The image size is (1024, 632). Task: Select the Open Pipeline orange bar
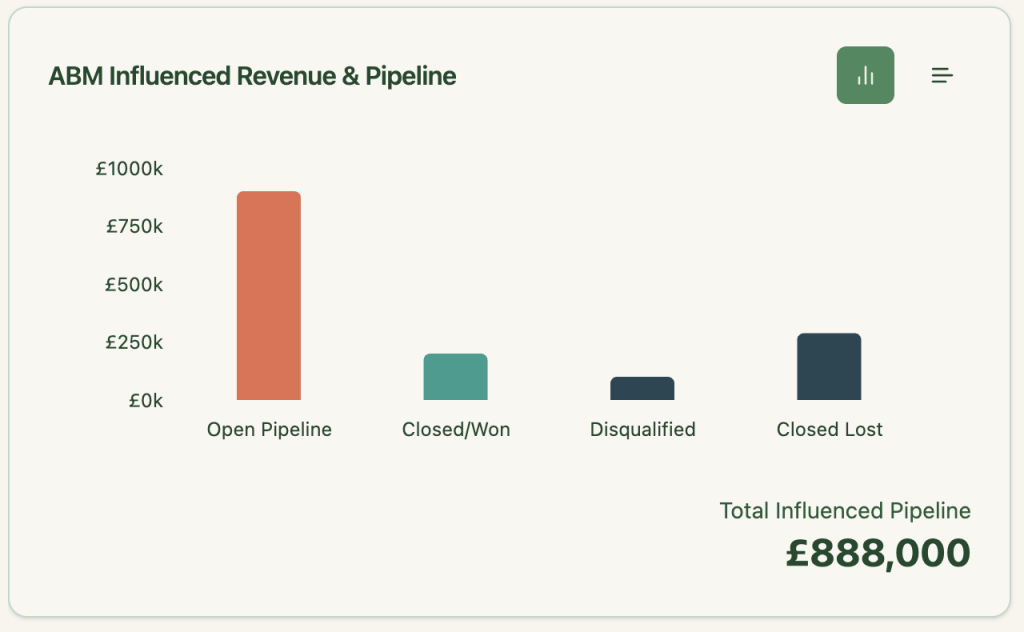pyautogui.click(x=268, y=295)
